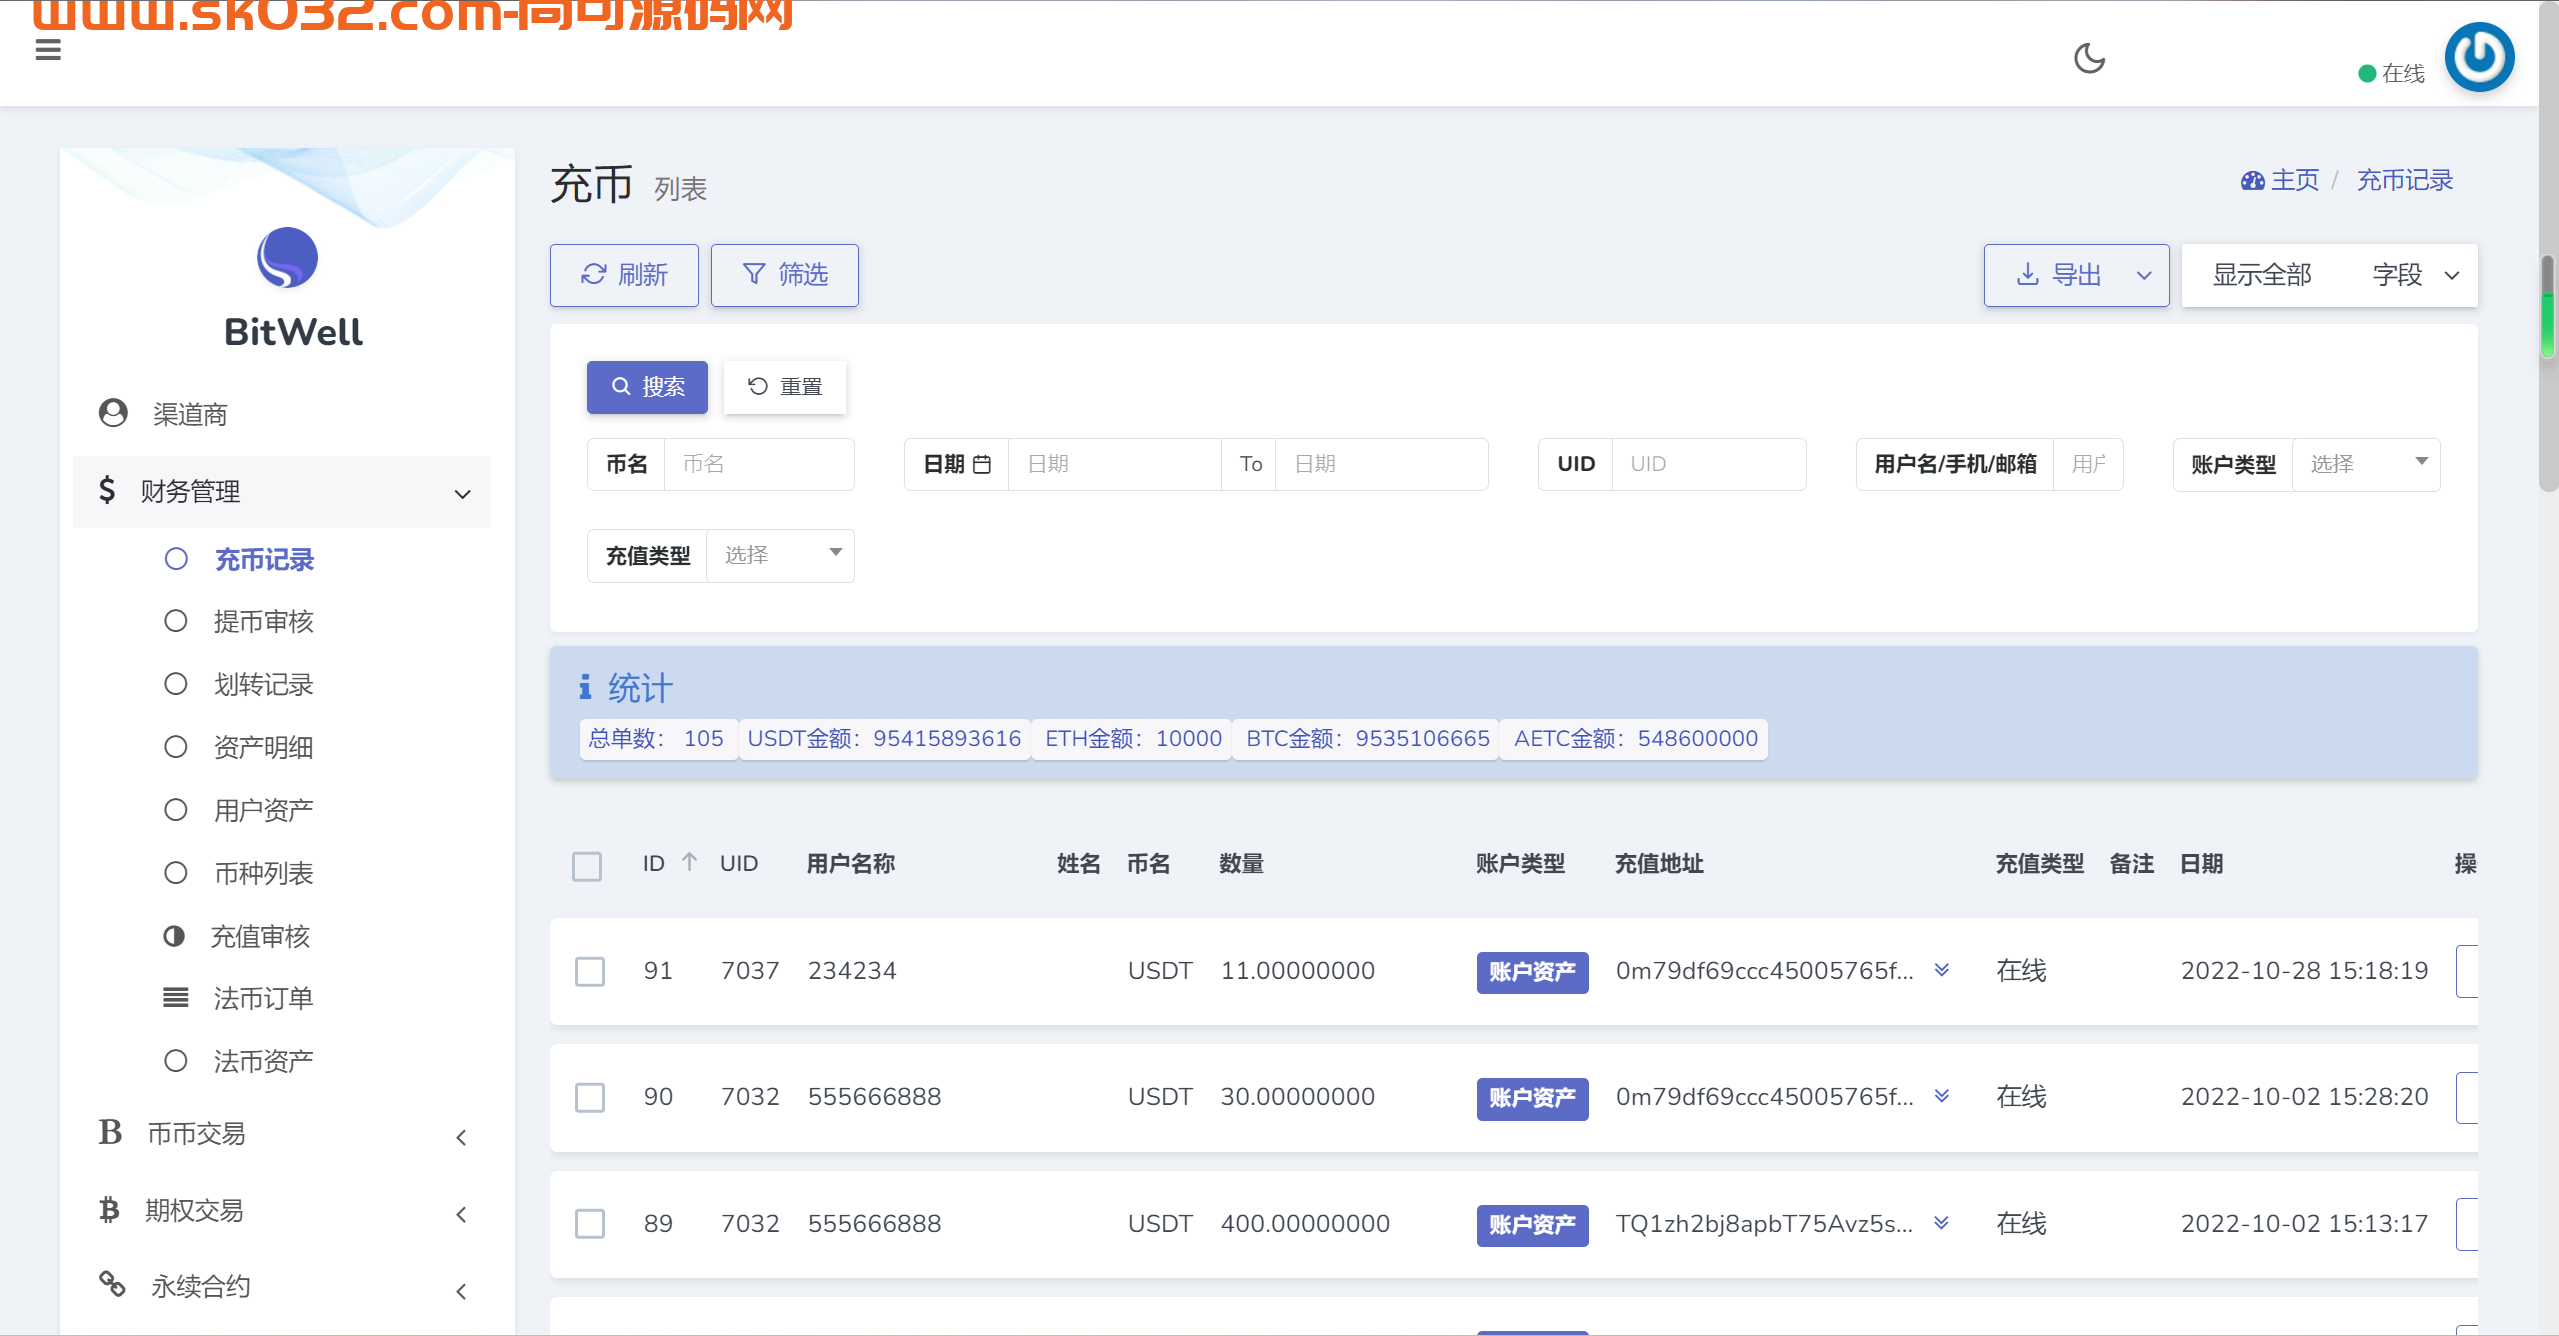Tick the select-all checkbox in table header
This screenshot has width=2559, height=1336.
(587, 866)
